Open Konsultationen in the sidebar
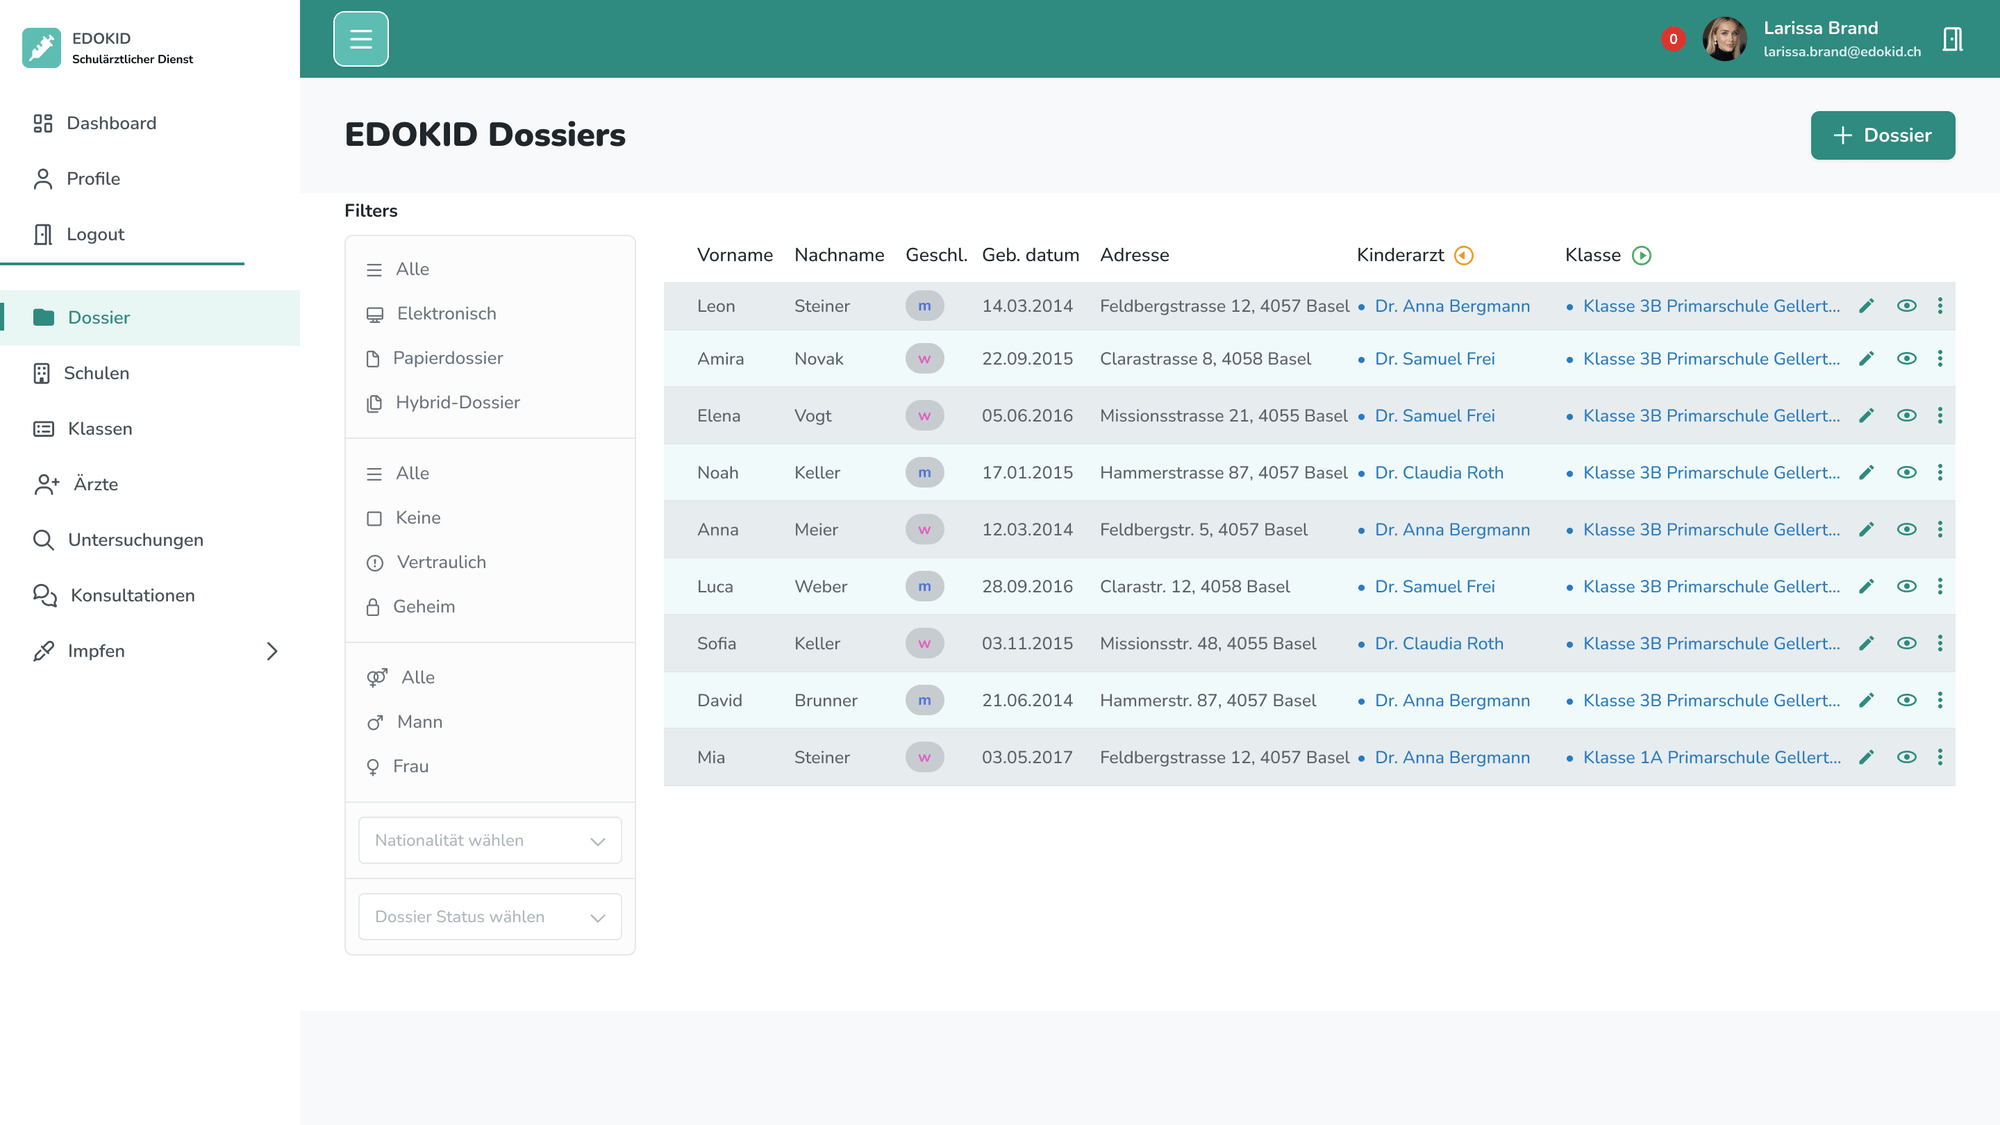2000x1125 pixels. 150,595
